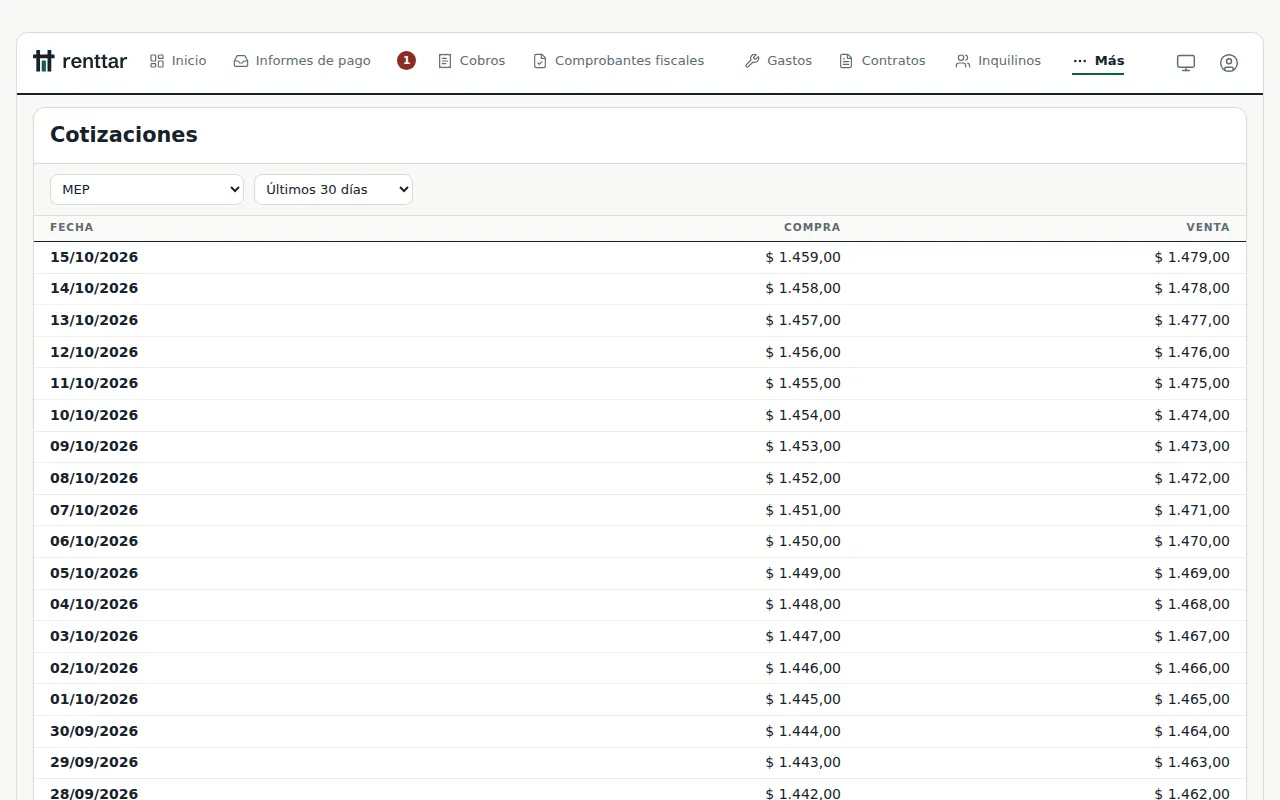Click the Contratos document icon
Viewport: 1280px width, 800px height.
coord(846,61)
